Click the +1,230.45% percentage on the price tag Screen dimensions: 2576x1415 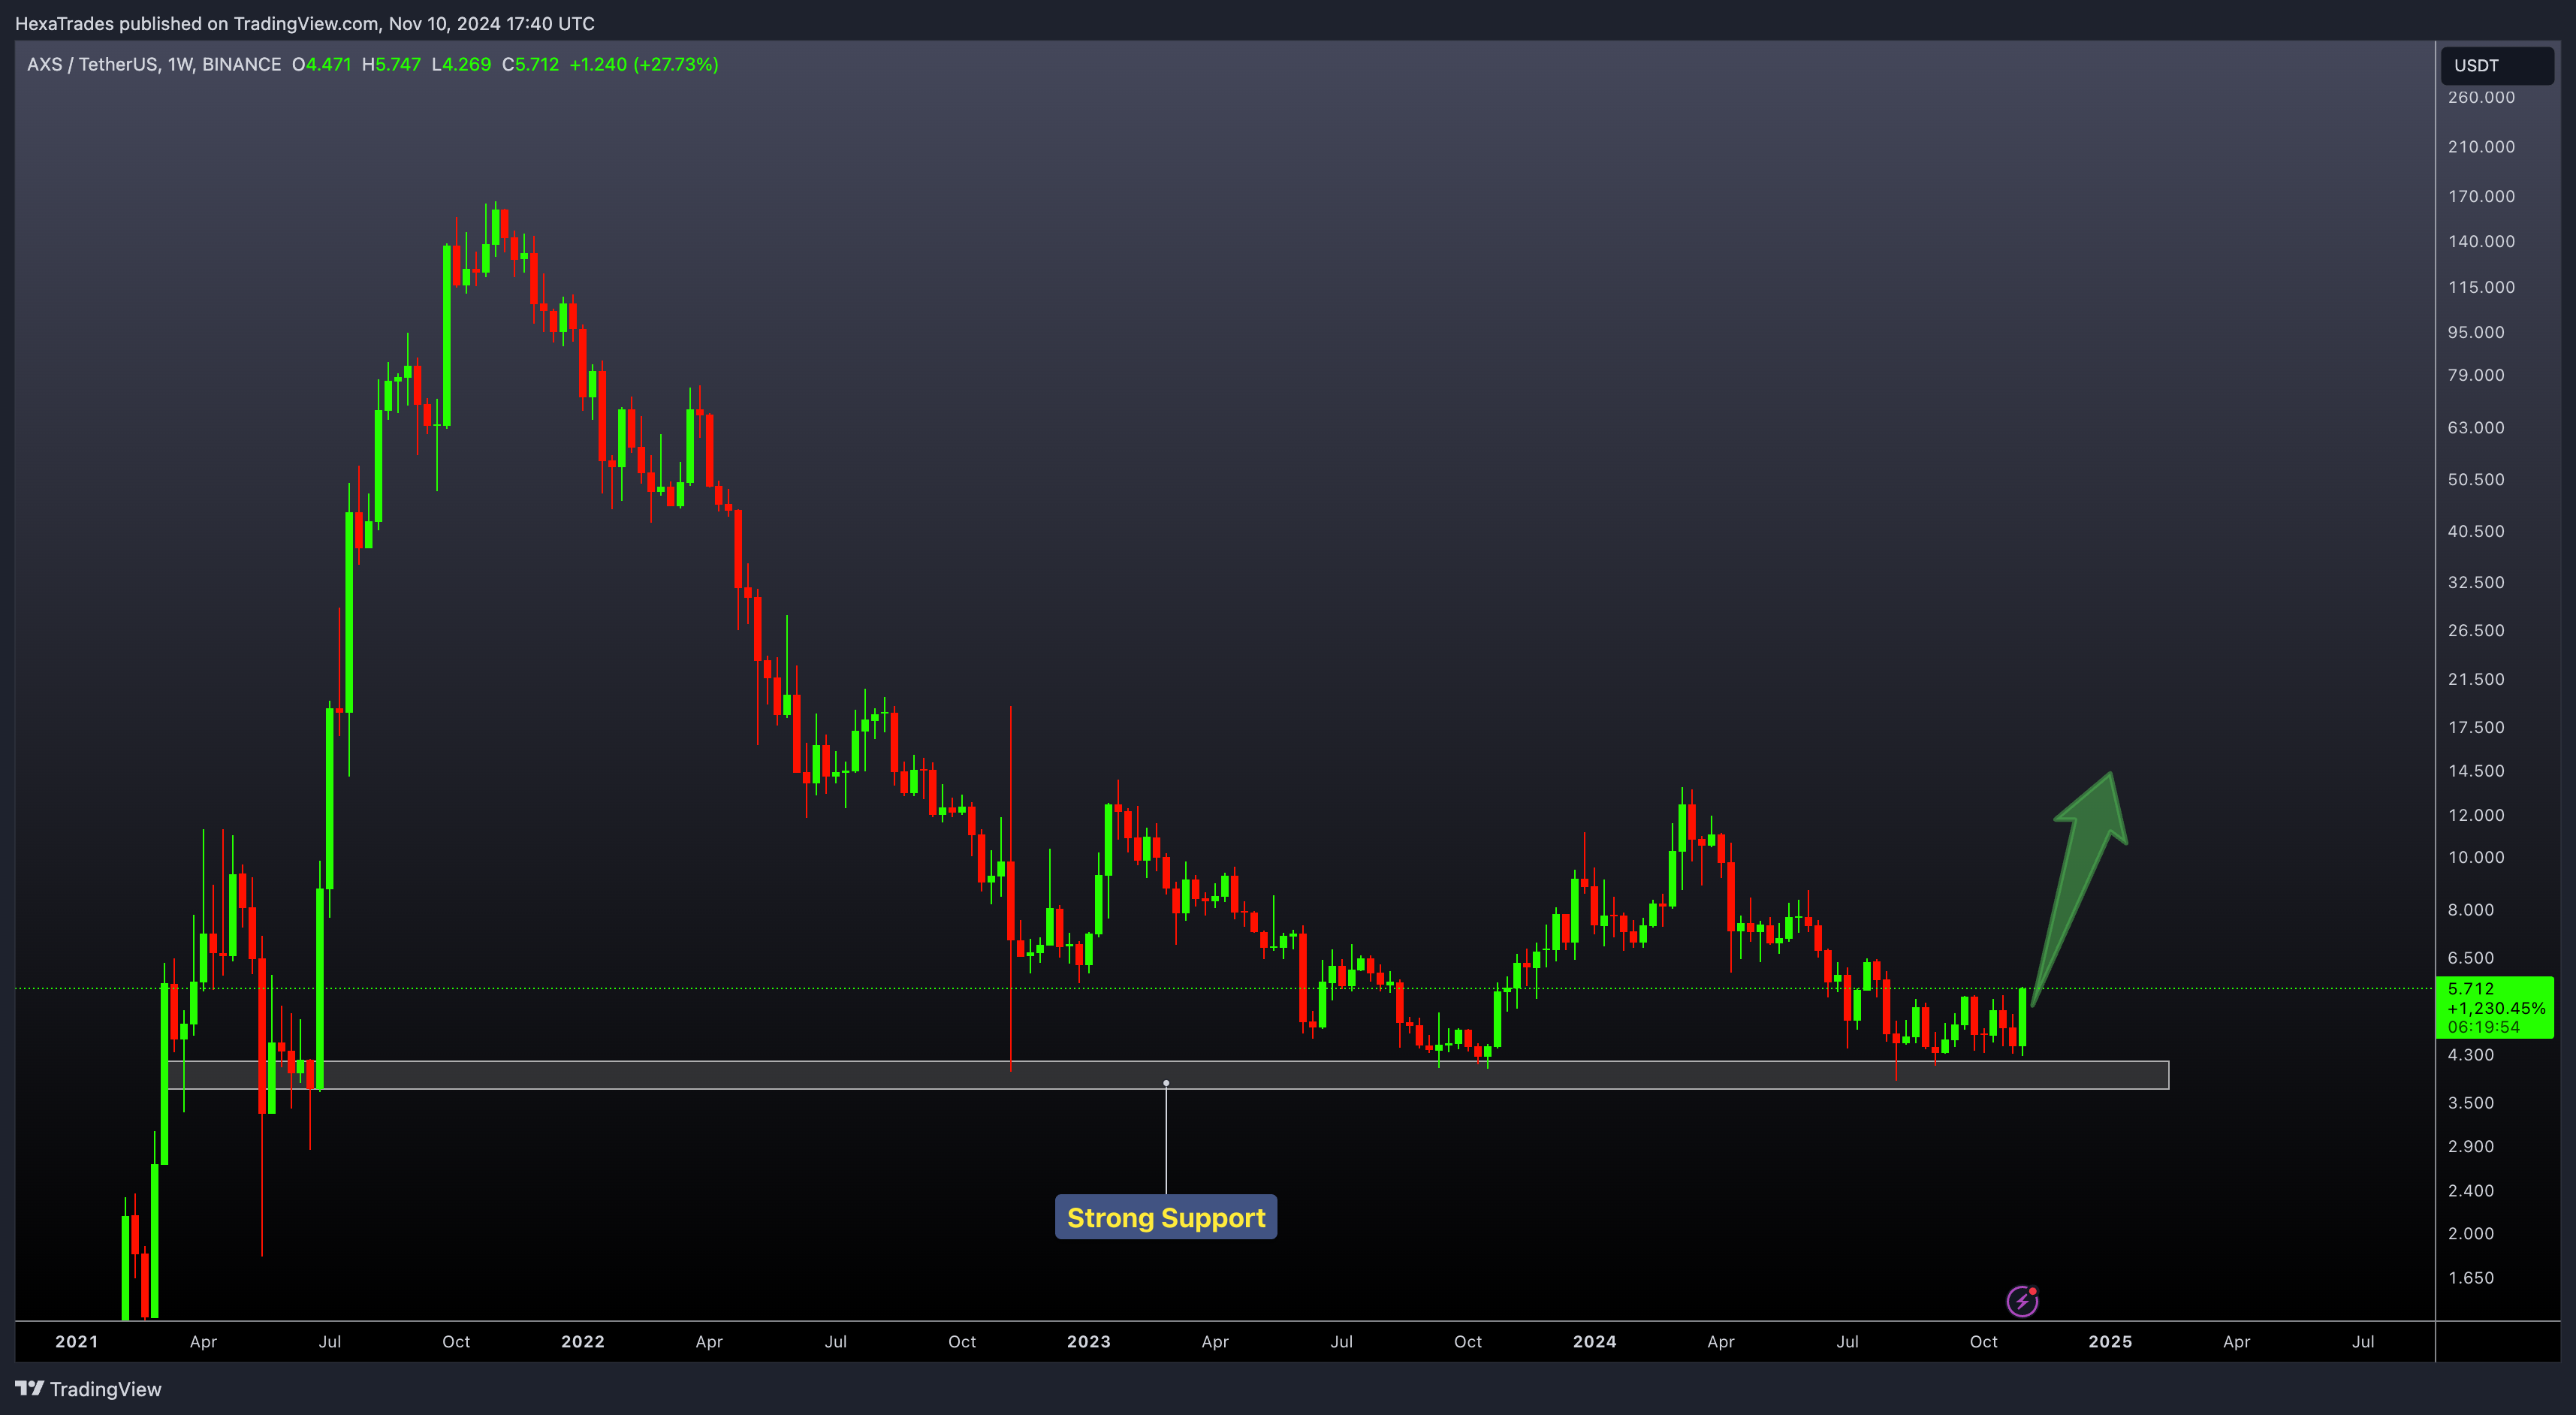(x=2496, y=1008)
